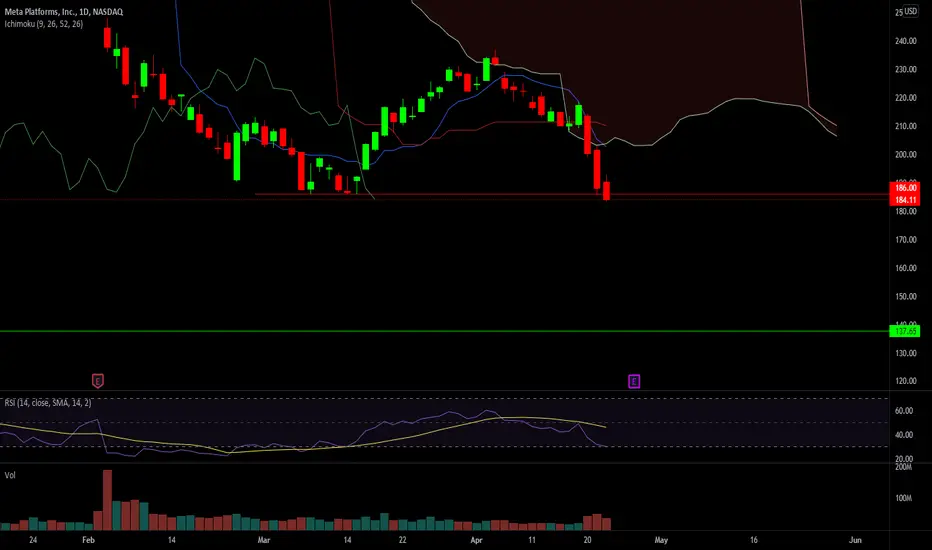Select the Ichimoku (9, 26, 52, 26) indicator legend

[43, 24]
